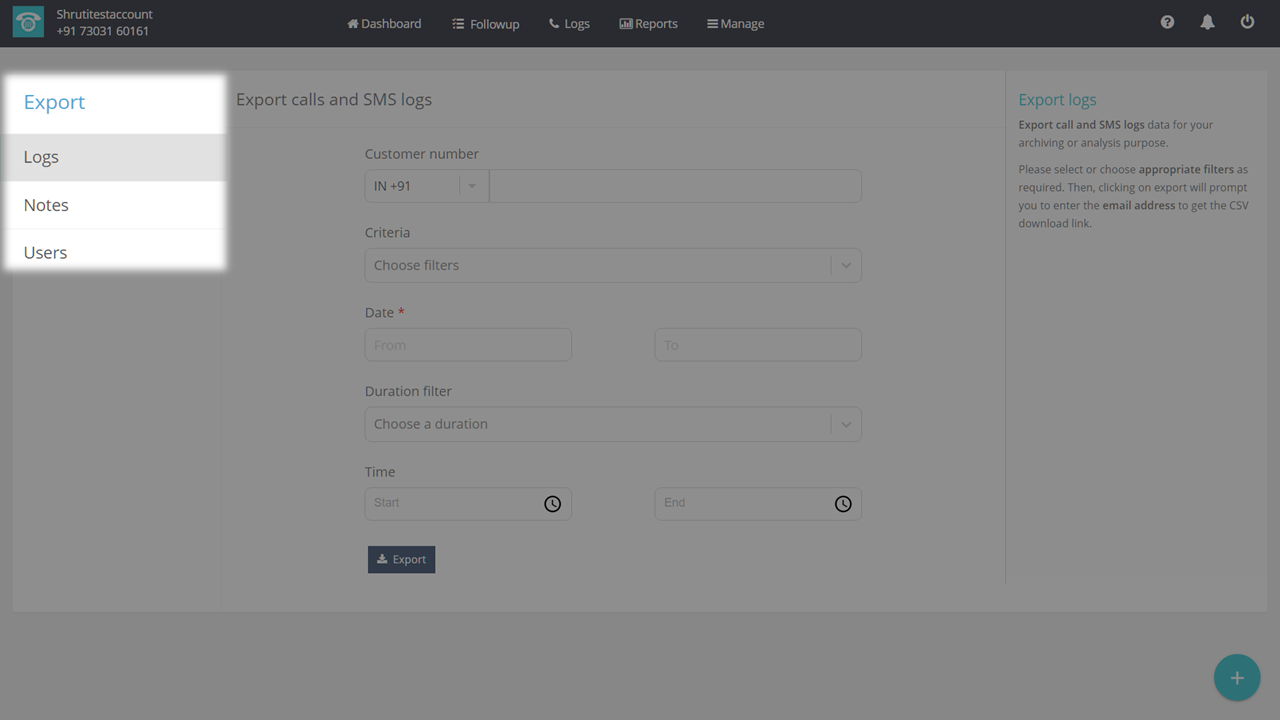Select Users in the Export sidebar

[x=45, y=252]
